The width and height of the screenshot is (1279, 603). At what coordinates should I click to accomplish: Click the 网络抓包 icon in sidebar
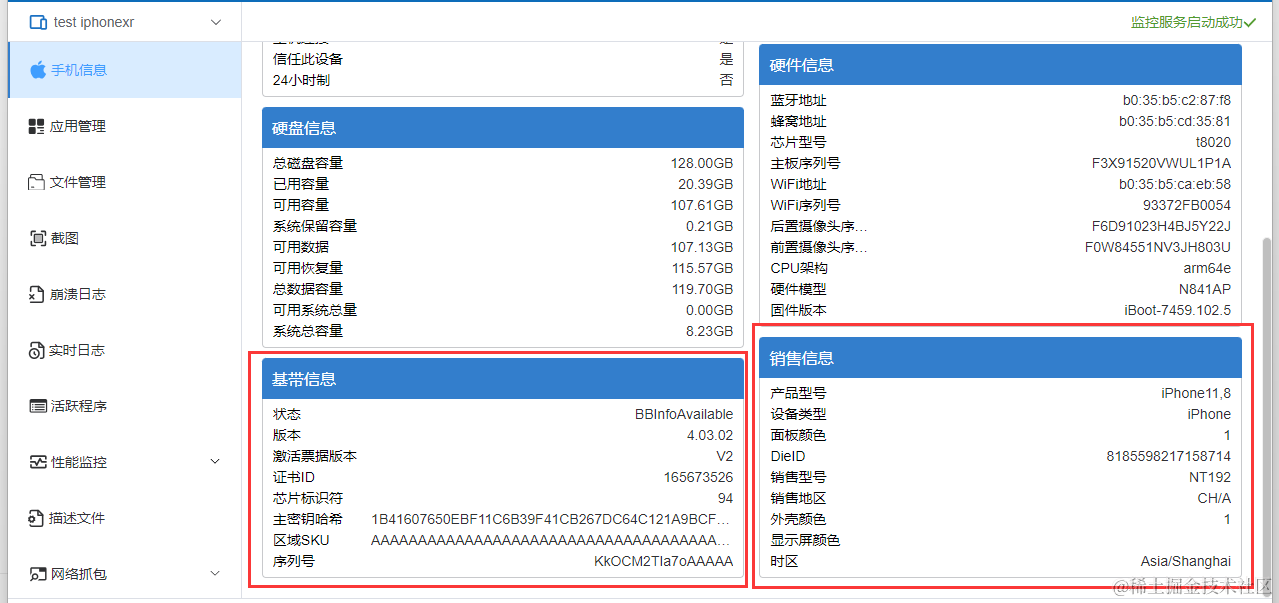[38, 574]
